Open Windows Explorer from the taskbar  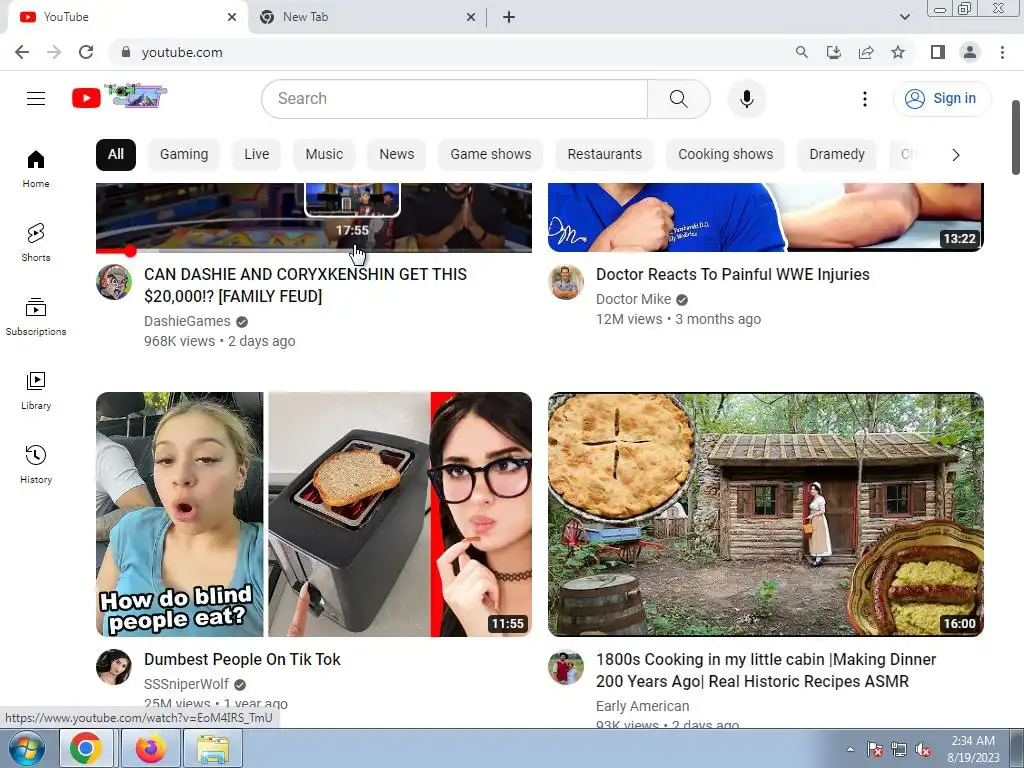pyautogui.click(x=213, y=749)
